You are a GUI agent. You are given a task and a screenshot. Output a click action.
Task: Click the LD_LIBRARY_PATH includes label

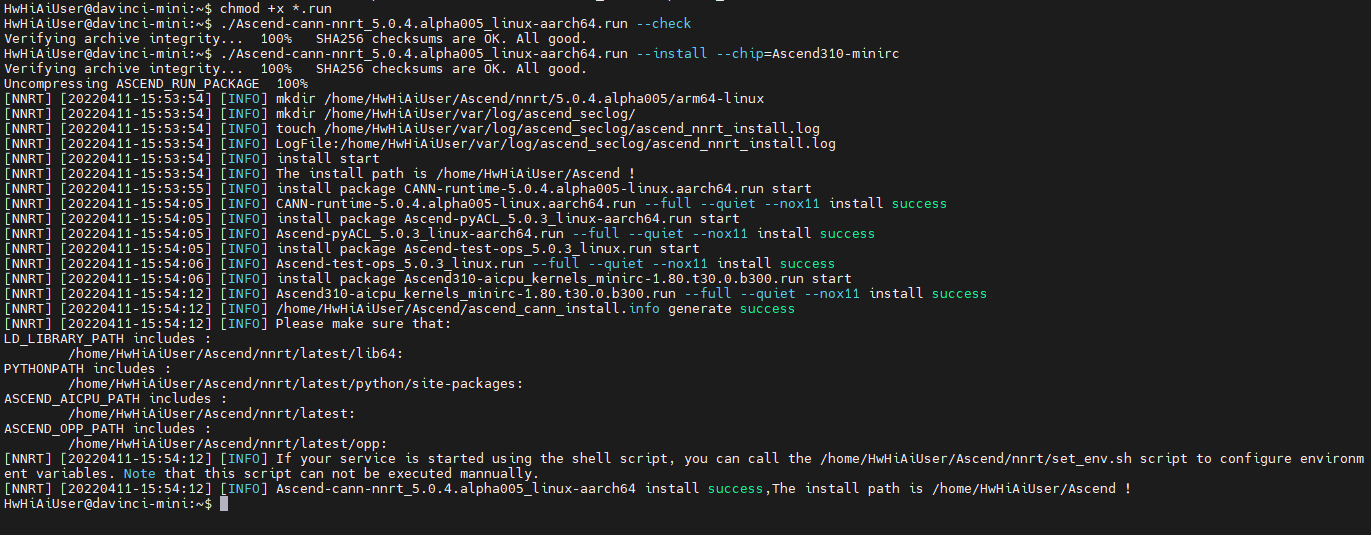pyautogui.click(x=97, y=338)
